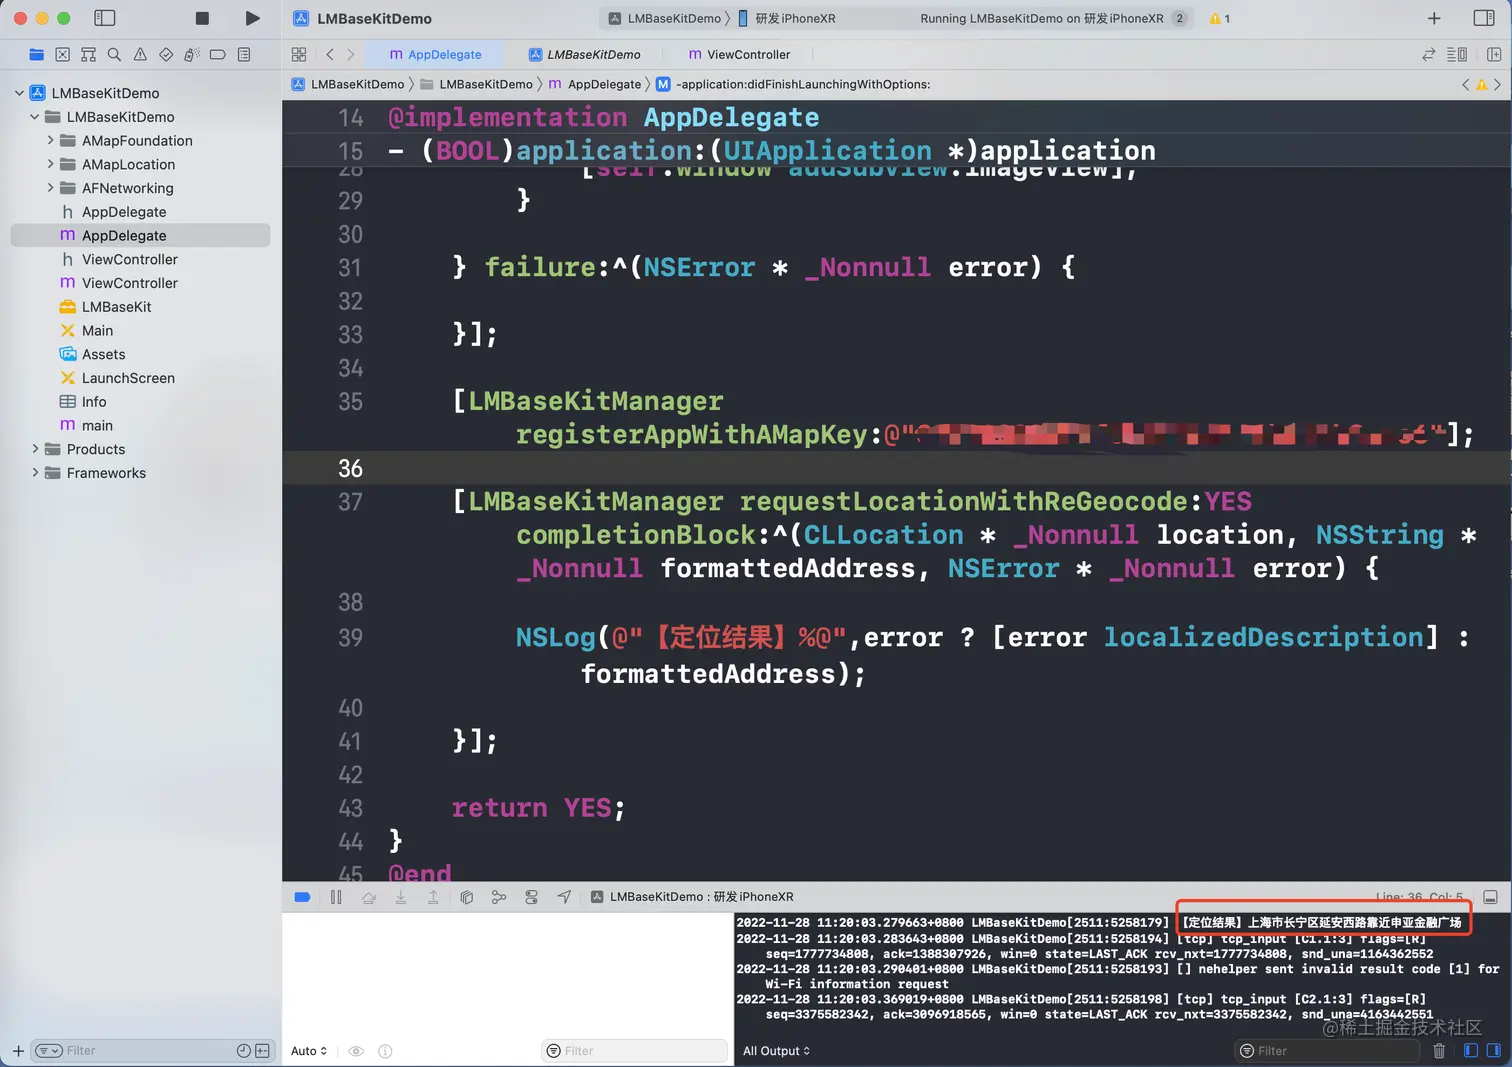Jump to the previous issue arrow
1512x1067 pixels.
click(x=1466, y=84)
